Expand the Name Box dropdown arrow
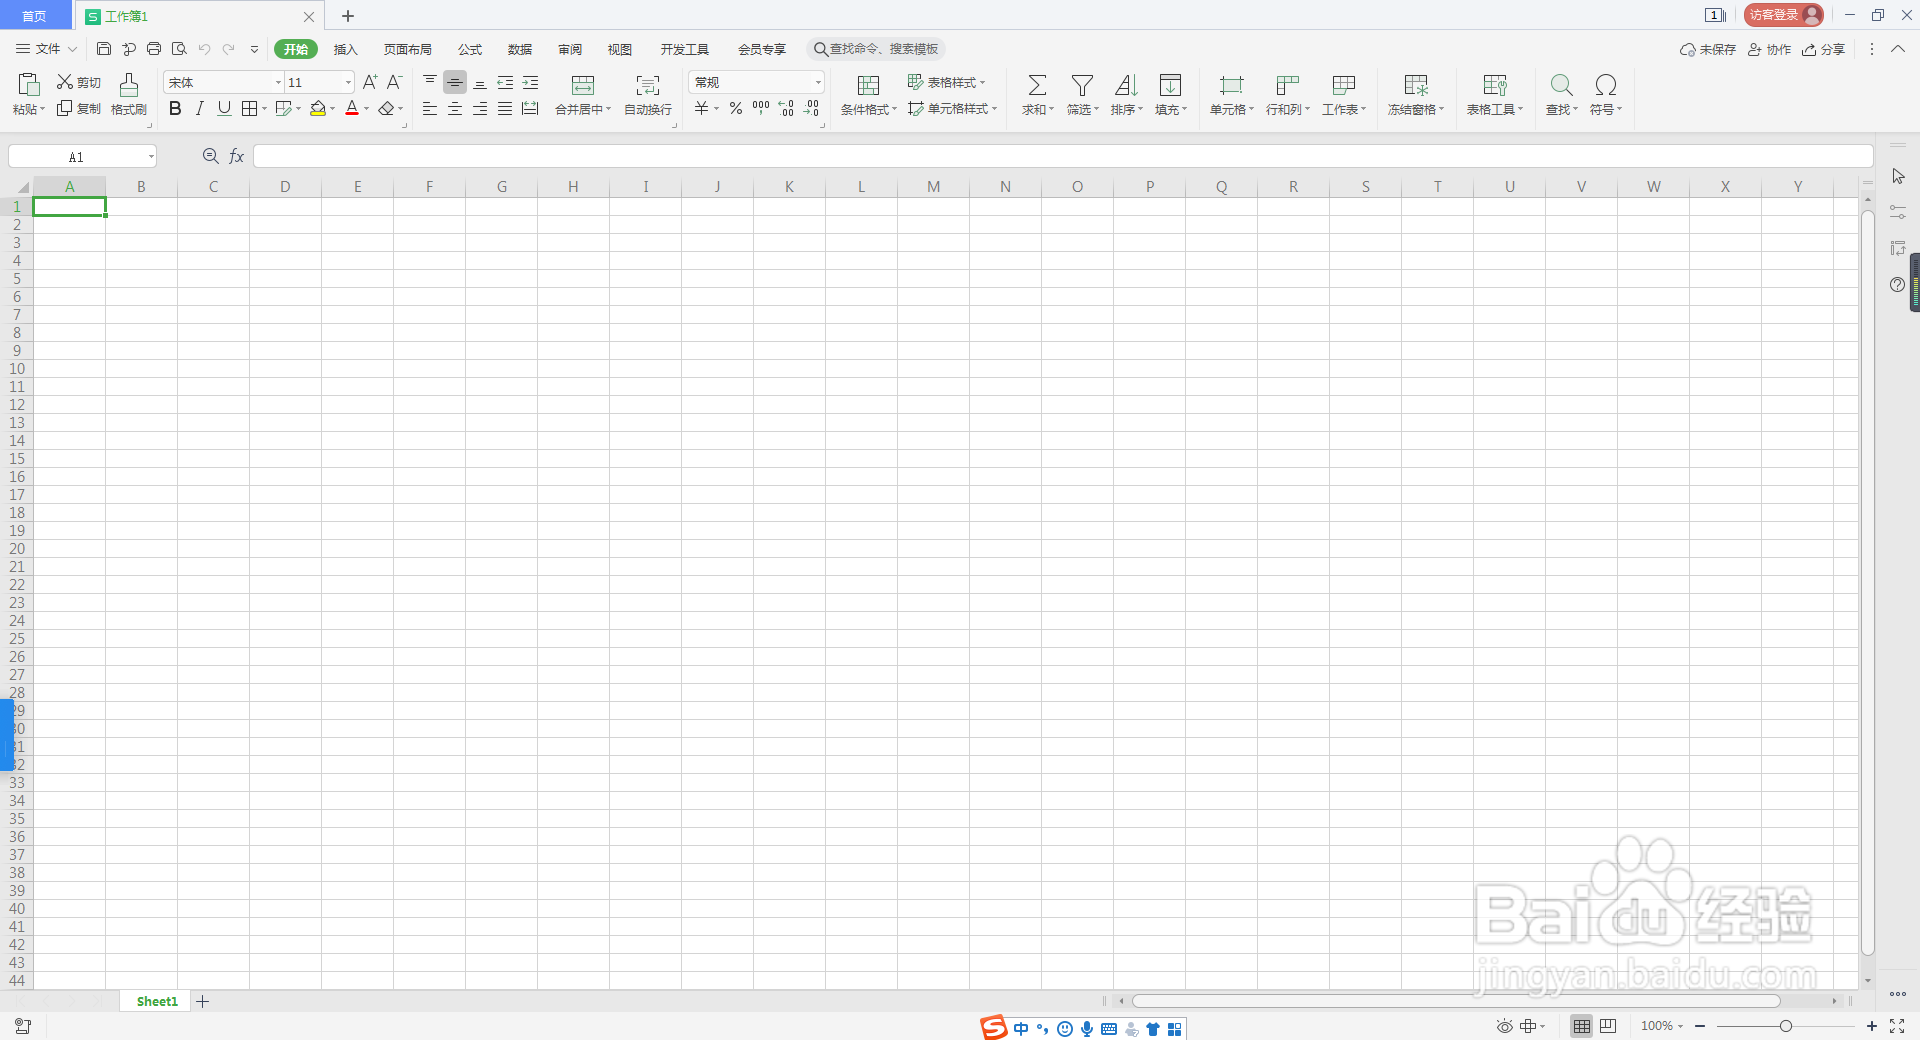1920x1040 pixels. click(x=151, y=157)
